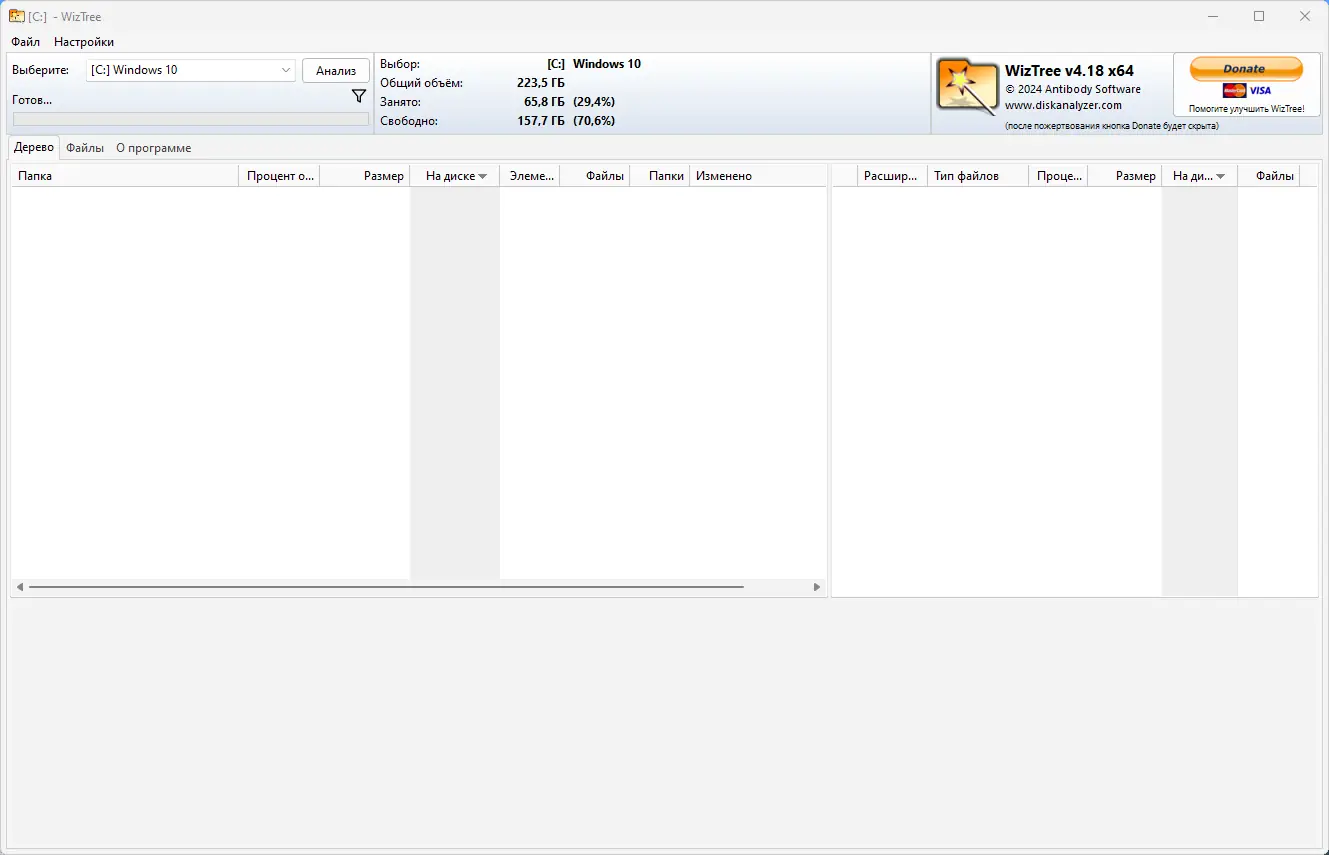Click the www.diskanalyzer.com link text
The height and width of the screenshot is (855, 1329).
click(1063, 105)
